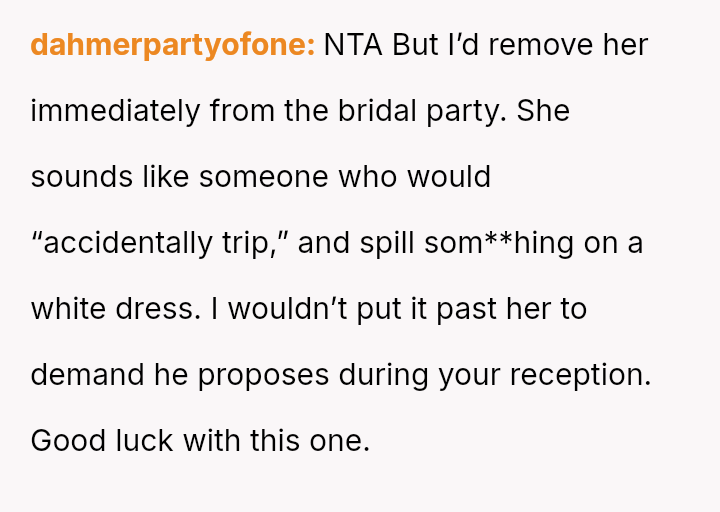Image resolution: width=720 pixels, height=512 pixels.
Task: Click the word She ending line two
Action: tap(543, 111)
